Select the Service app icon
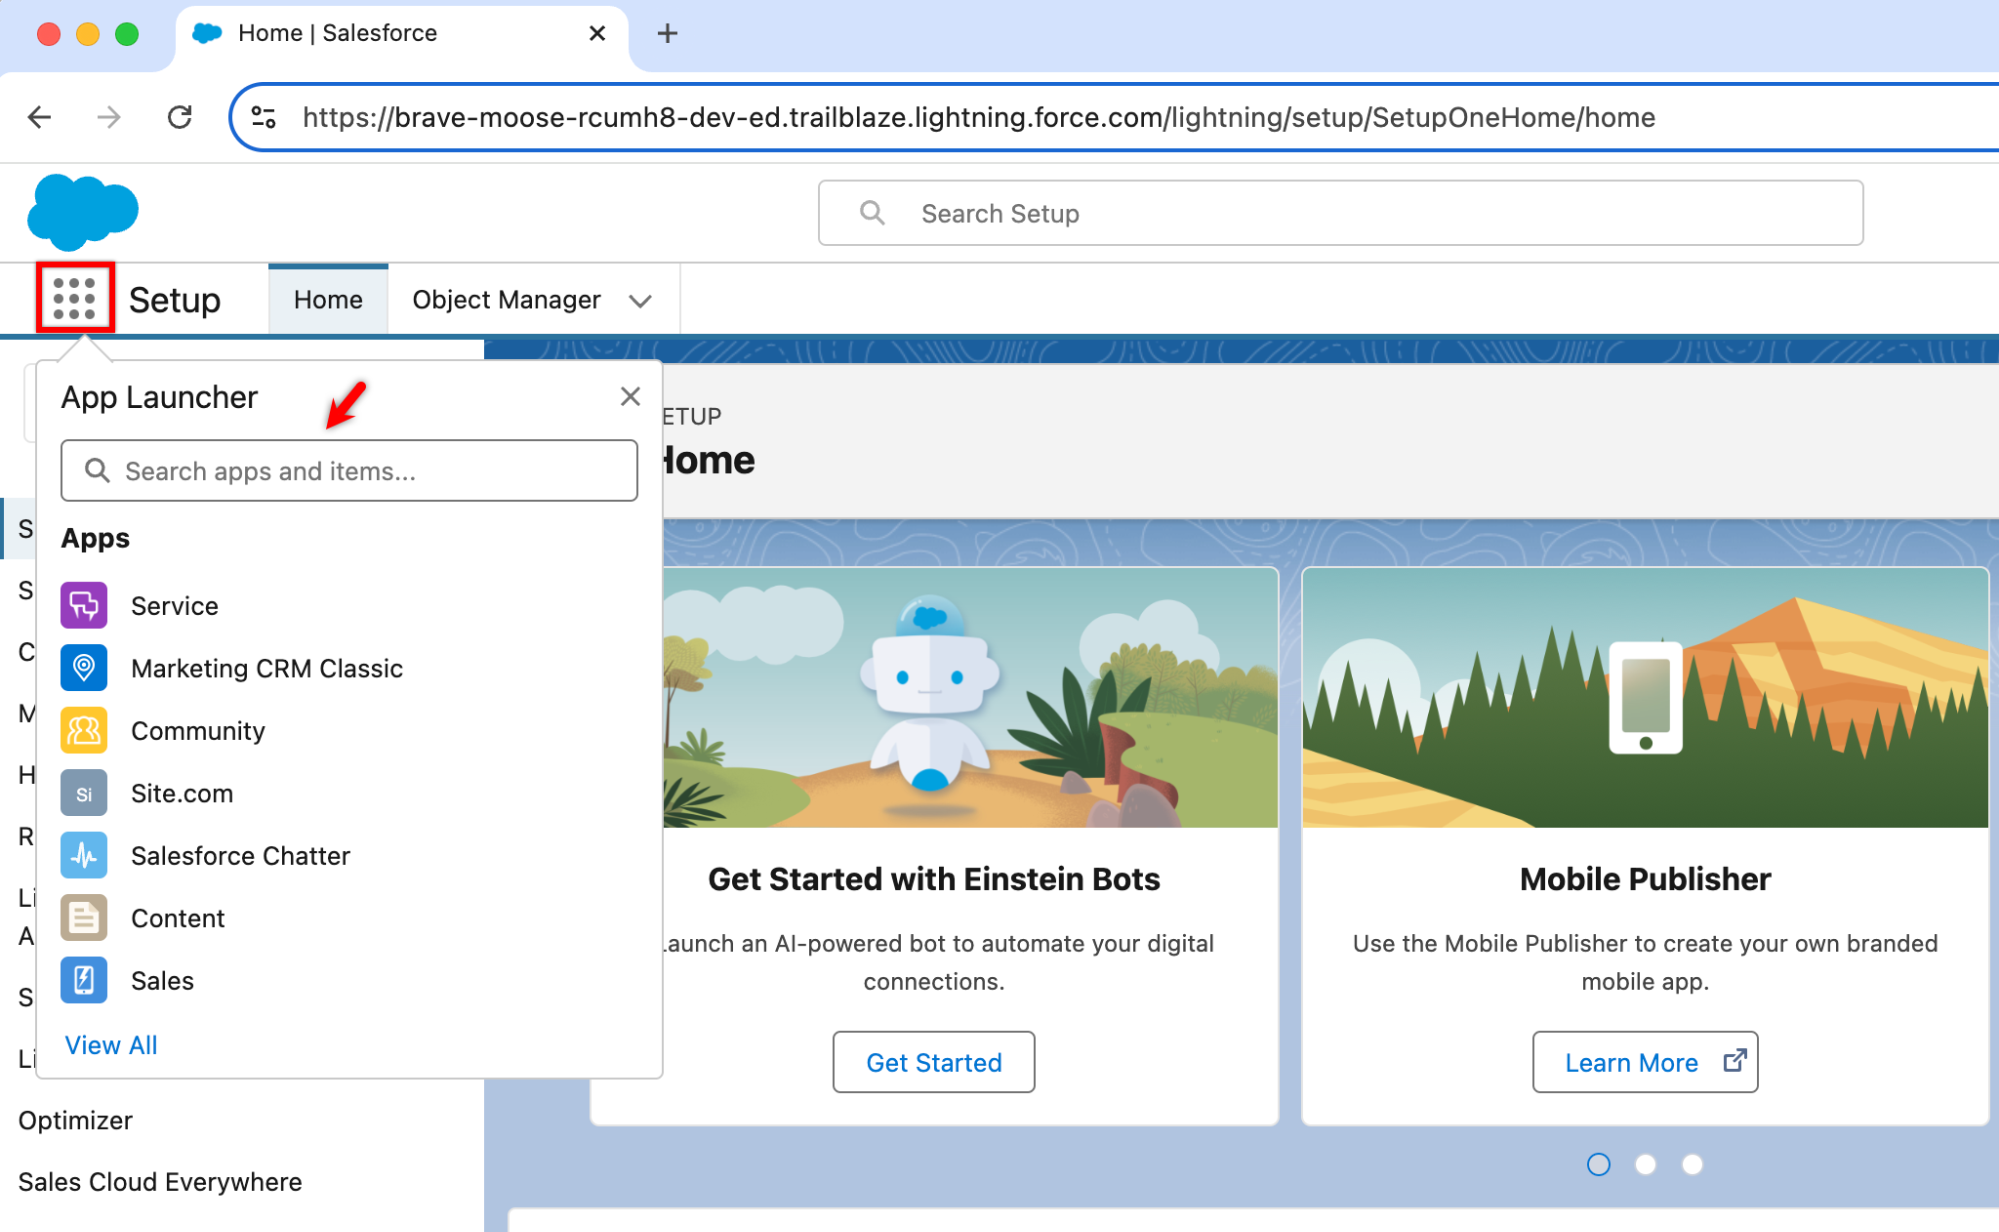 point(84,605)
